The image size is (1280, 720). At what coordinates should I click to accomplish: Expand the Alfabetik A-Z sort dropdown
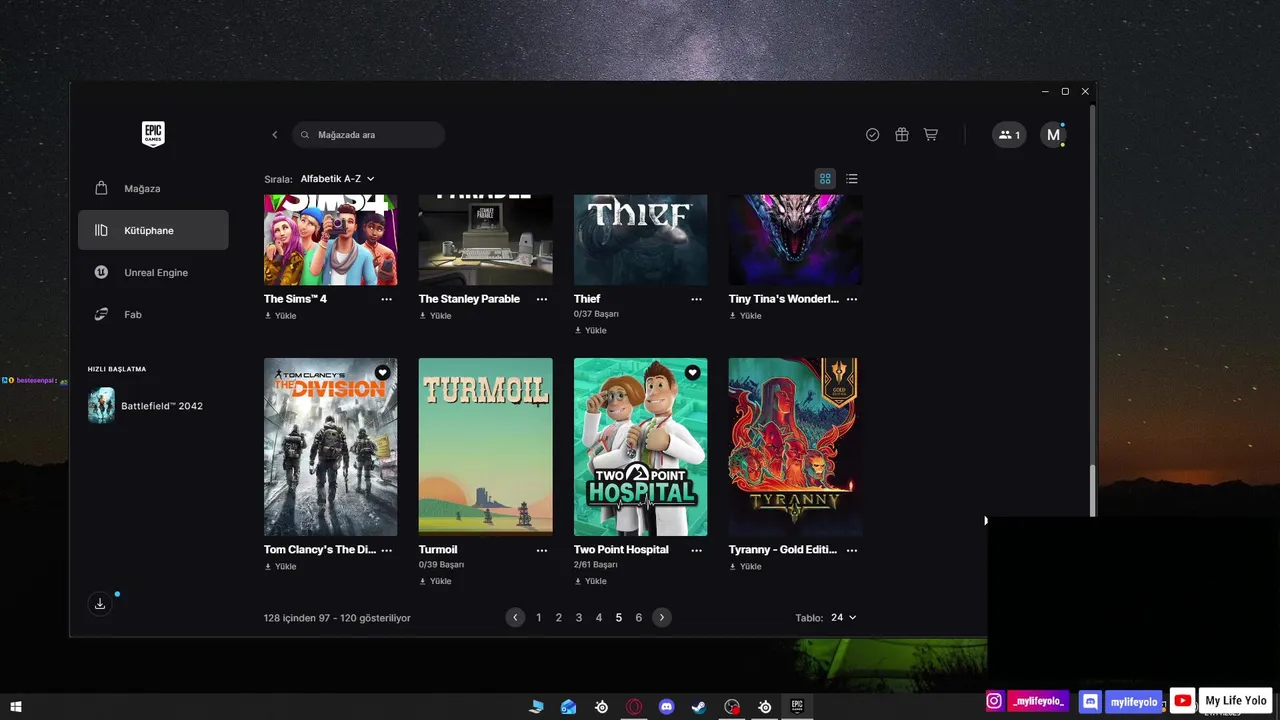coord(338,179)
